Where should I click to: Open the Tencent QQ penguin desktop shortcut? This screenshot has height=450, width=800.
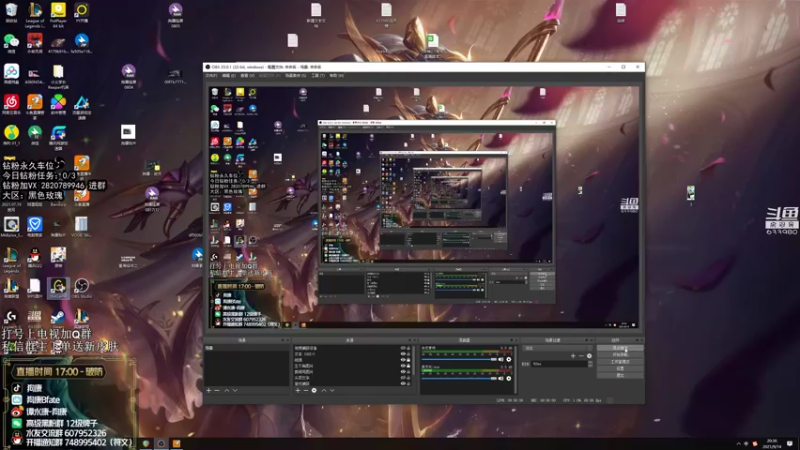(x=35, y=258)
